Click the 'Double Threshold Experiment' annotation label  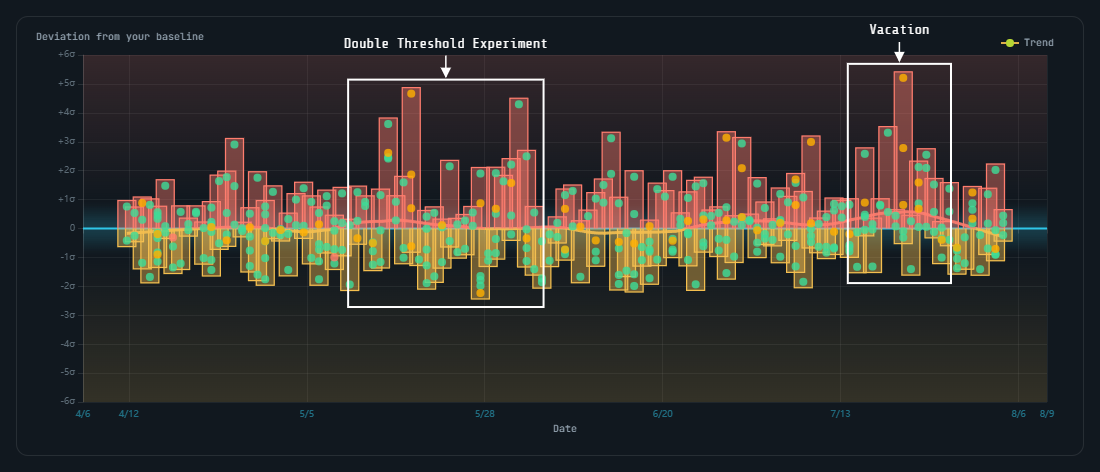pyautogui.click(x=445, y=43)
